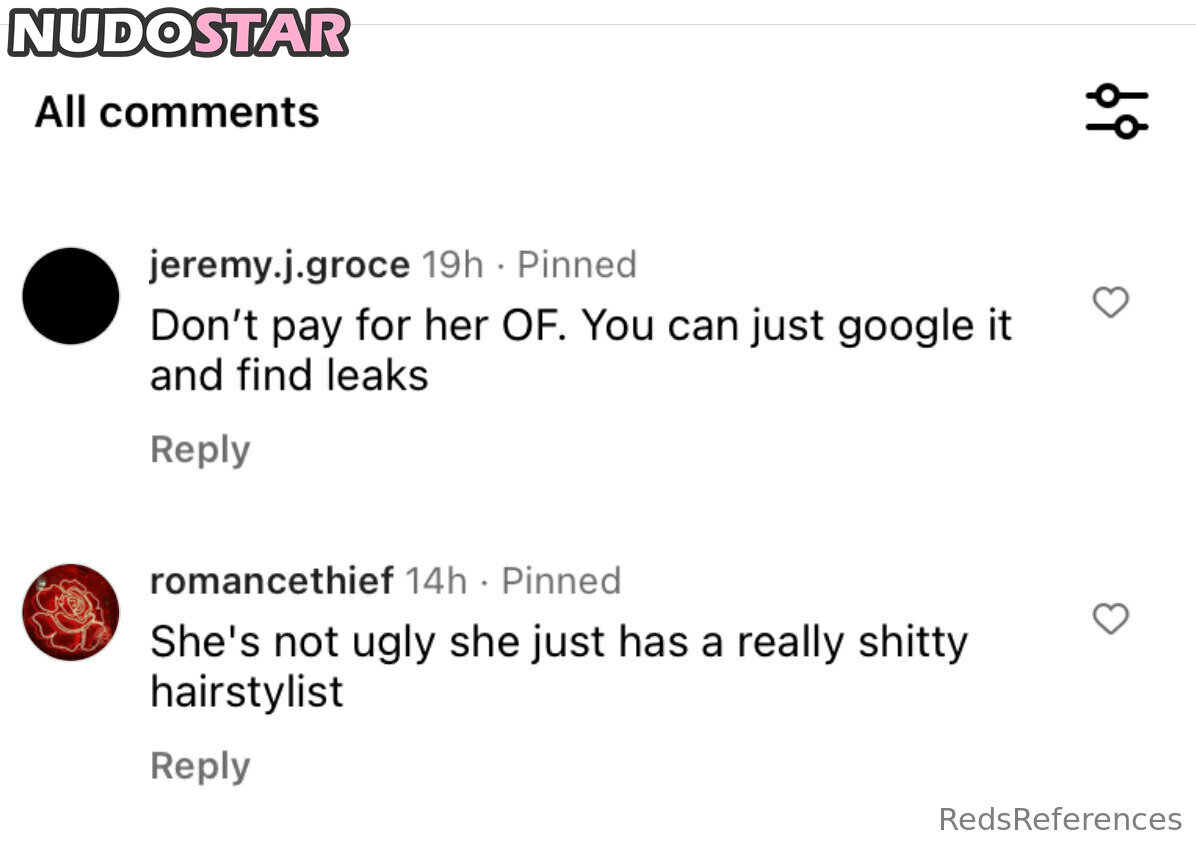Open jeremy.j.groce's black profile avatar
1196x851 pixels.
(70, 296)
